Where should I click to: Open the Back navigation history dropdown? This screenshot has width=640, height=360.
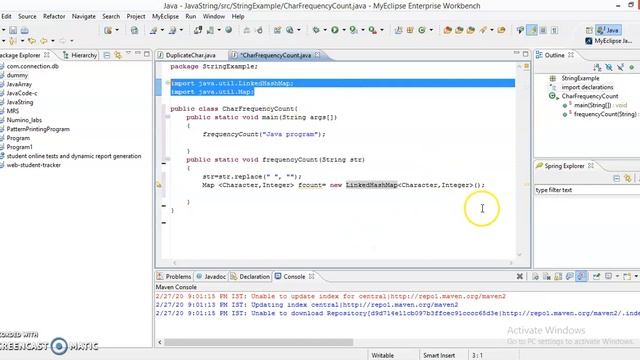pyautogui.click(x=53, y=41)
